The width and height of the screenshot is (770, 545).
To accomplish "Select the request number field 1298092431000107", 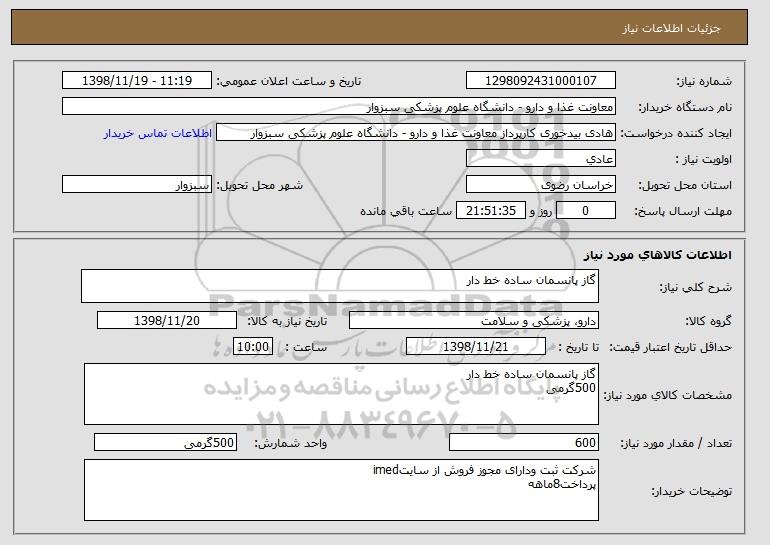I will 541,81.
